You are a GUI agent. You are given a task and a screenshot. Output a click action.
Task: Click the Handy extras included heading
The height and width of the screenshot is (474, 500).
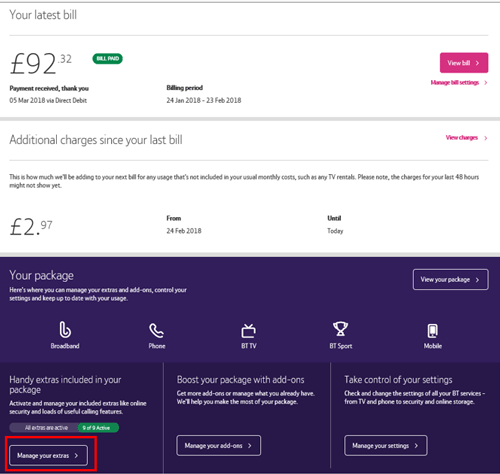pyautogui.click(x=65, y=384)
